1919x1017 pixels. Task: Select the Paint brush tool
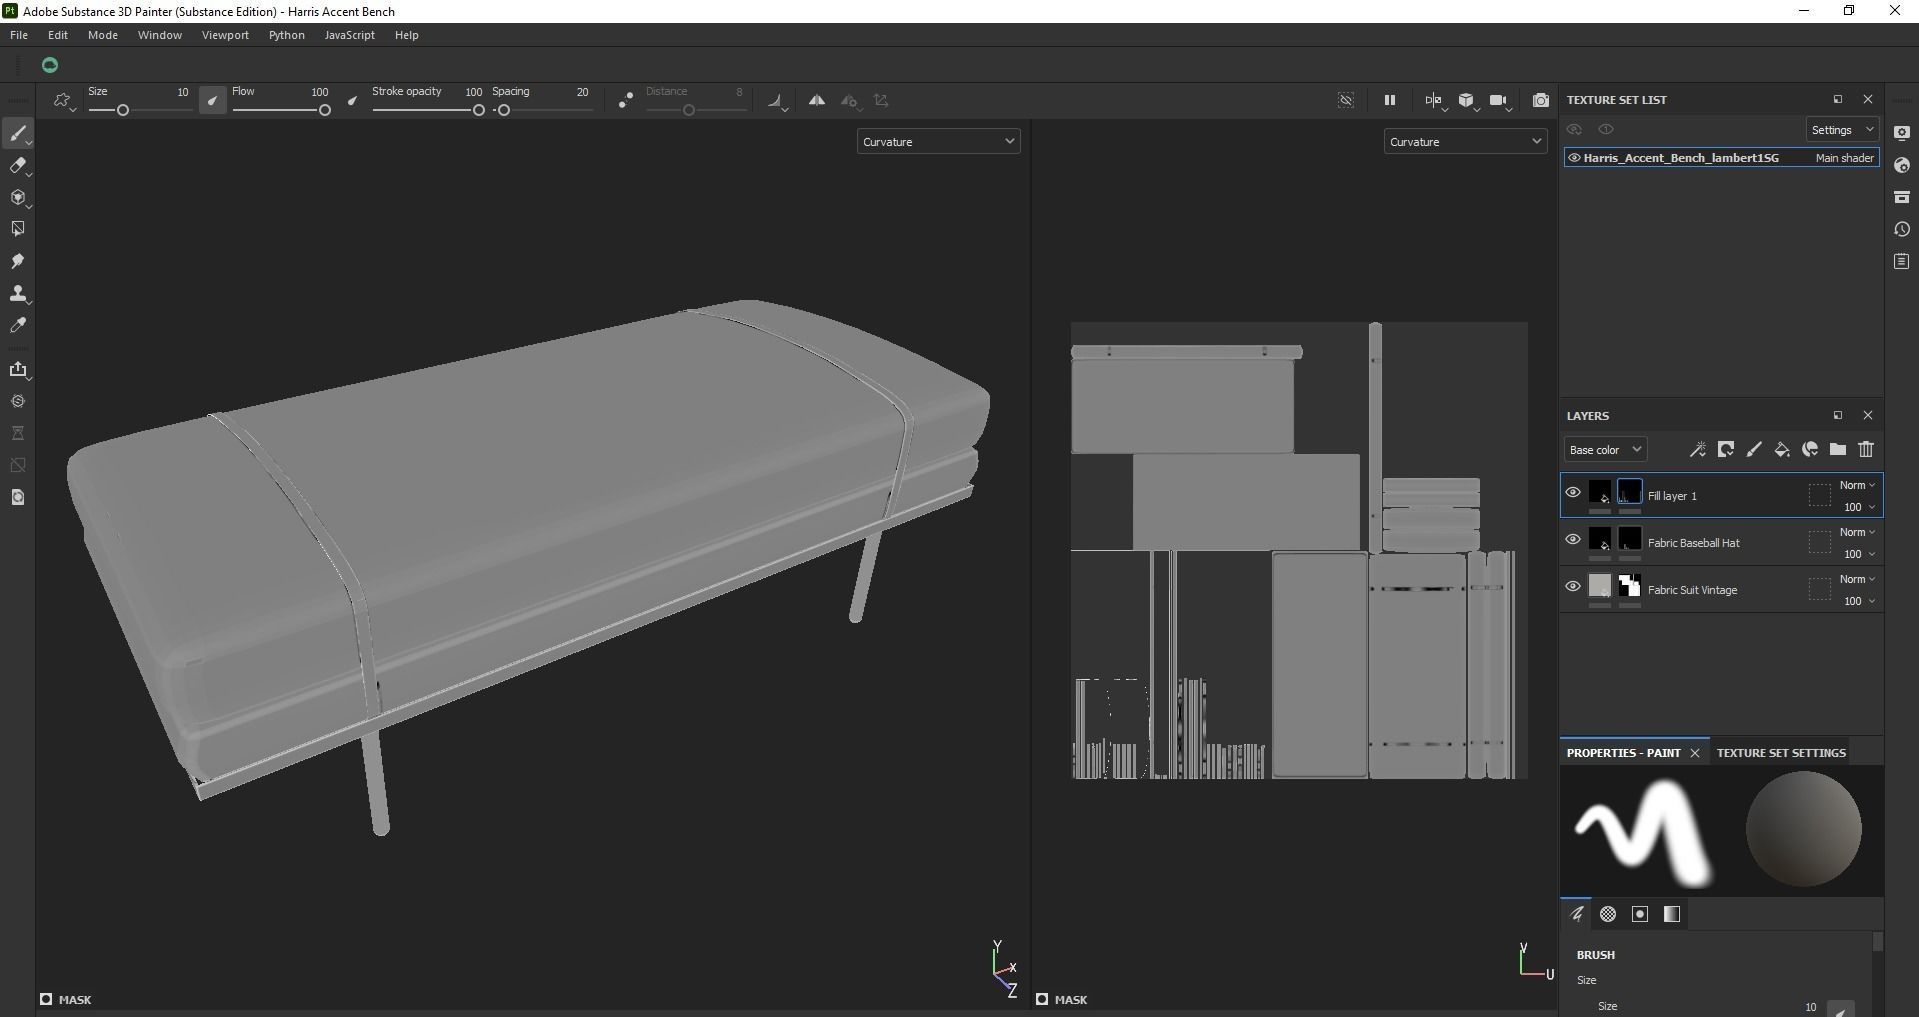tap(18, 134)
